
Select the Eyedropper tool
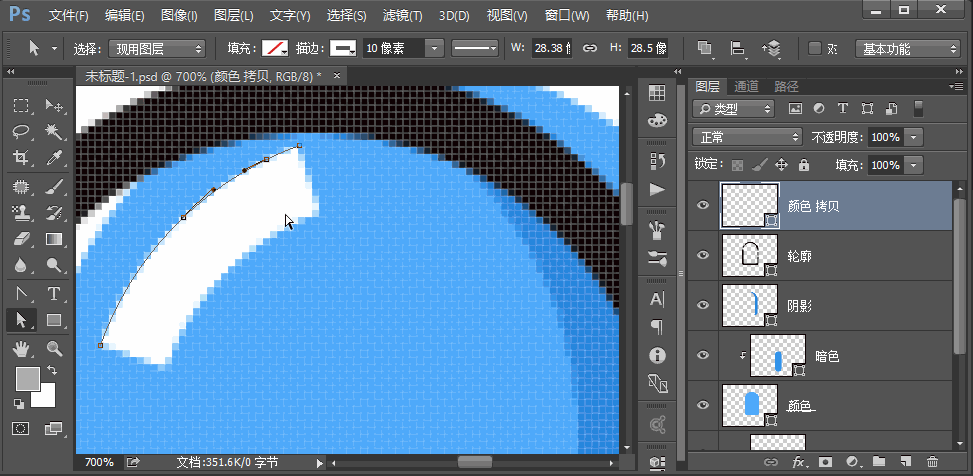point(54,158)
